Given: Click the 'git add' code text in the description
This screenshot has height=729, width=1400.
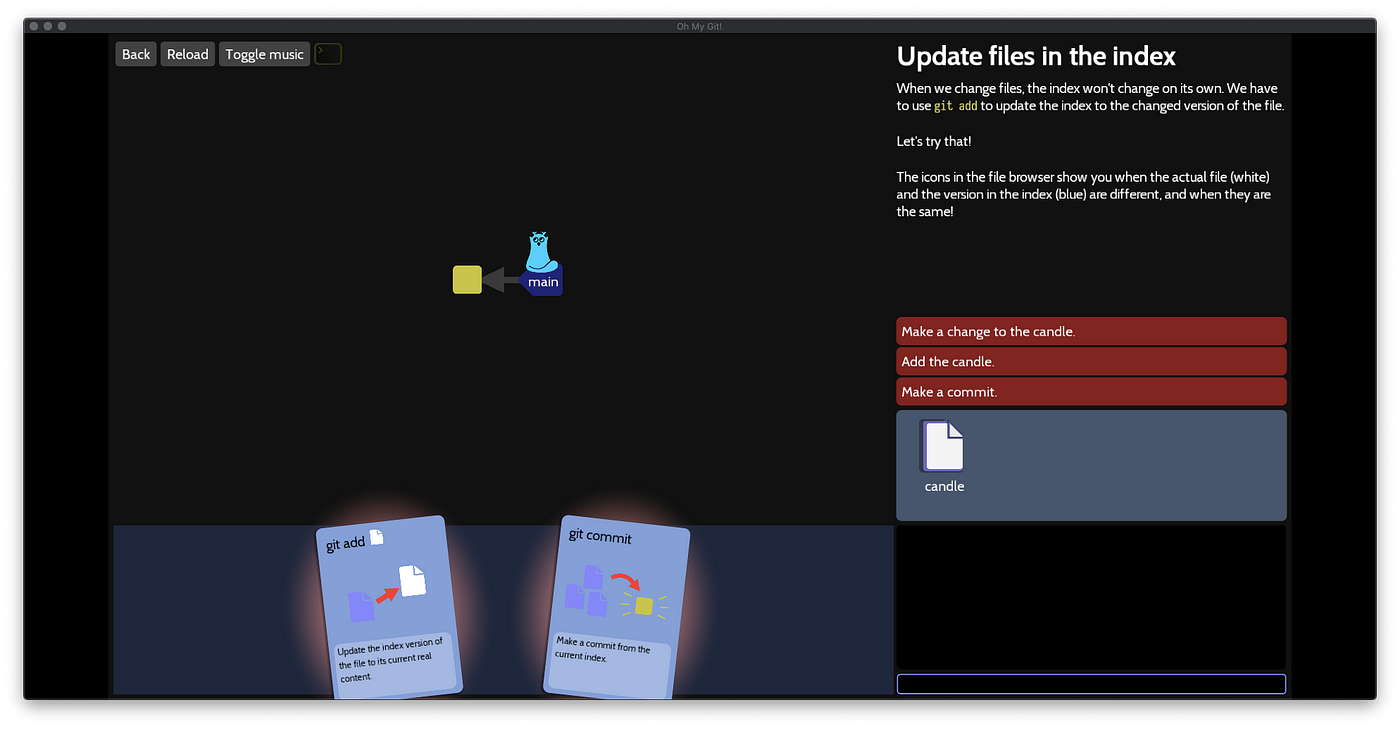Looking at the screenshot, I should (955, 106).
